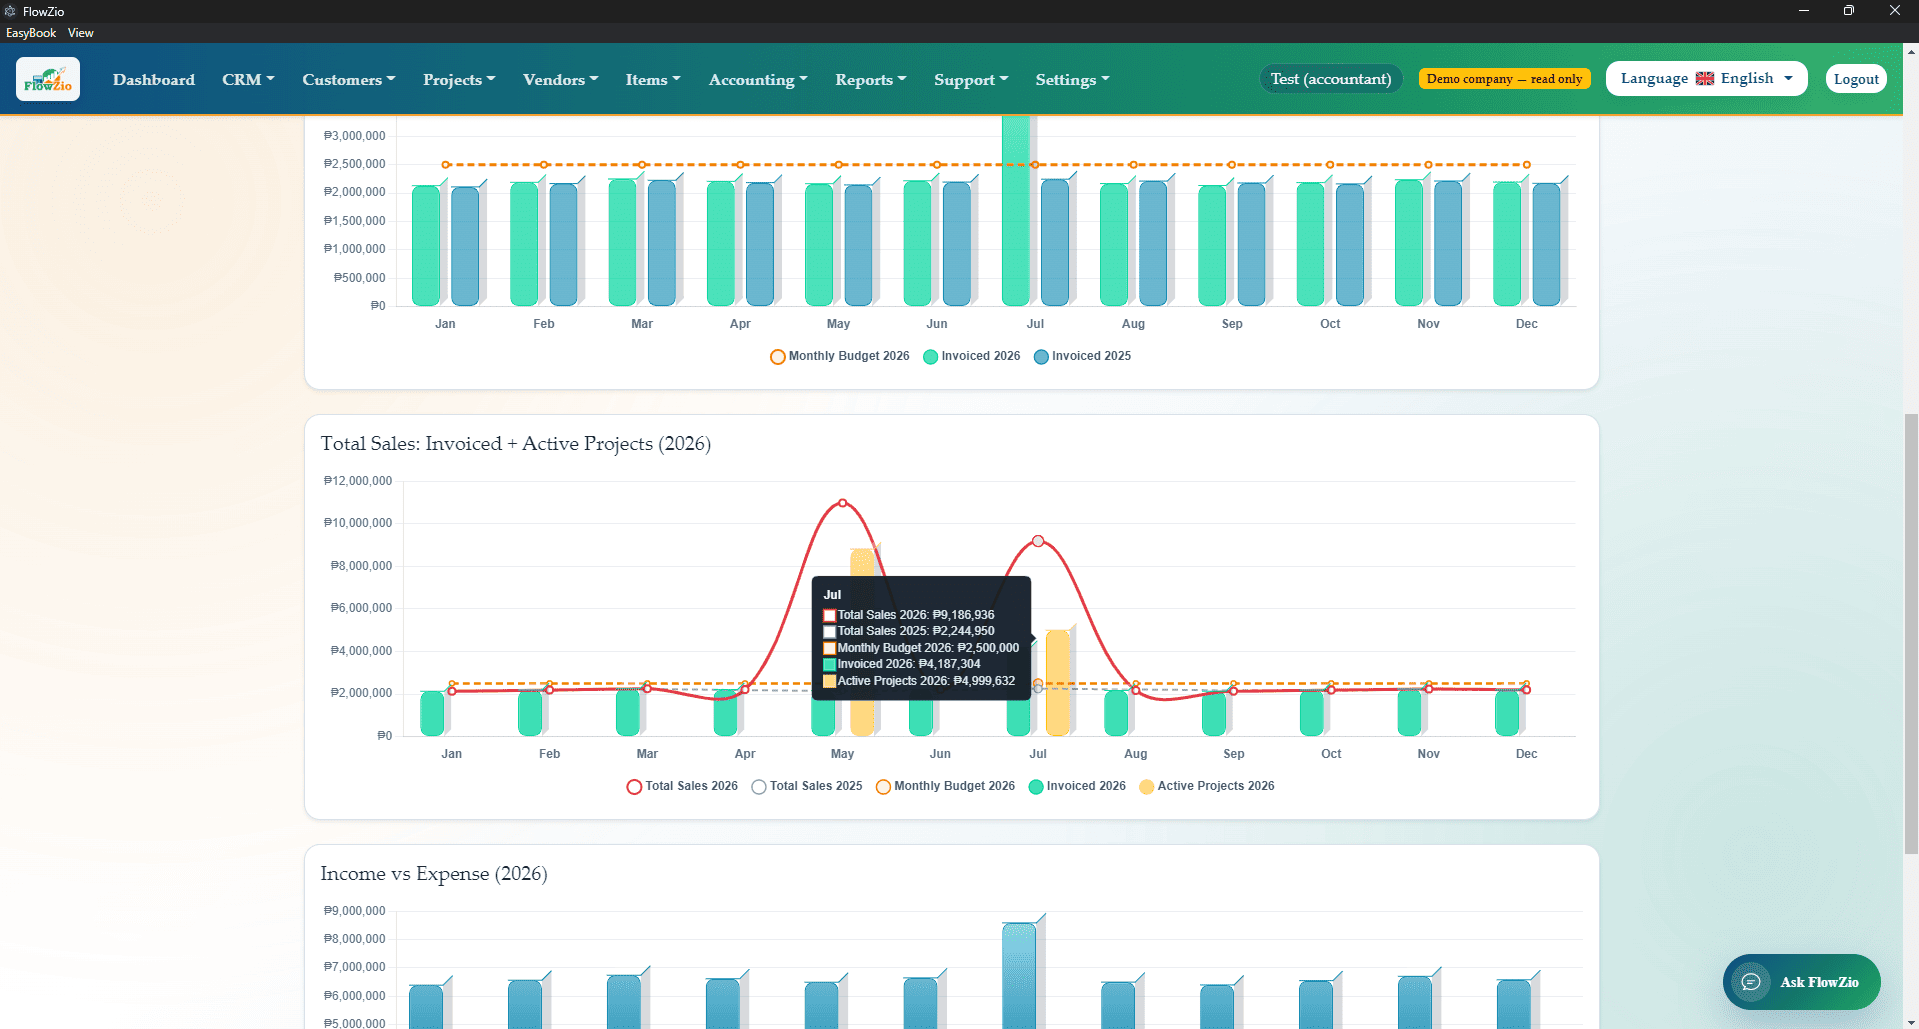Open the EasyBook menu
1919x1029 pixels.
point(31,33)
